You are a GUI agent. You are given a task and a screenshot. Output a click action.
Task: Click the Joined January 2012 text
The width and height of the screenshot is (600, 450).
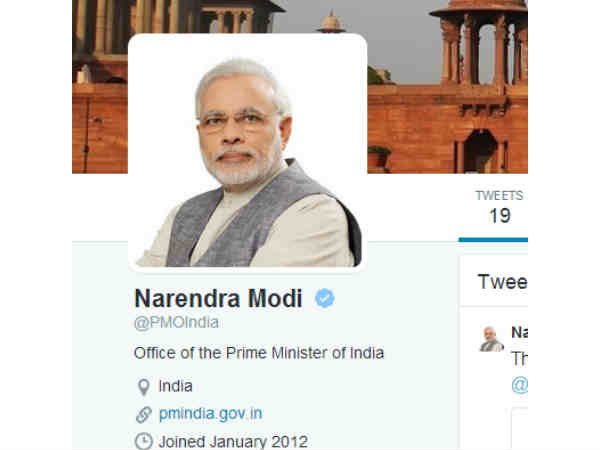pyautogui.click(x=233, y=442)
